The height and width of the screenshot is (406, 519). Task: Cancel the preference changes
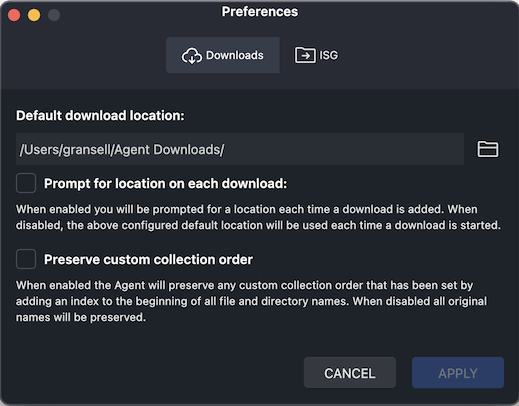point(350,373)
